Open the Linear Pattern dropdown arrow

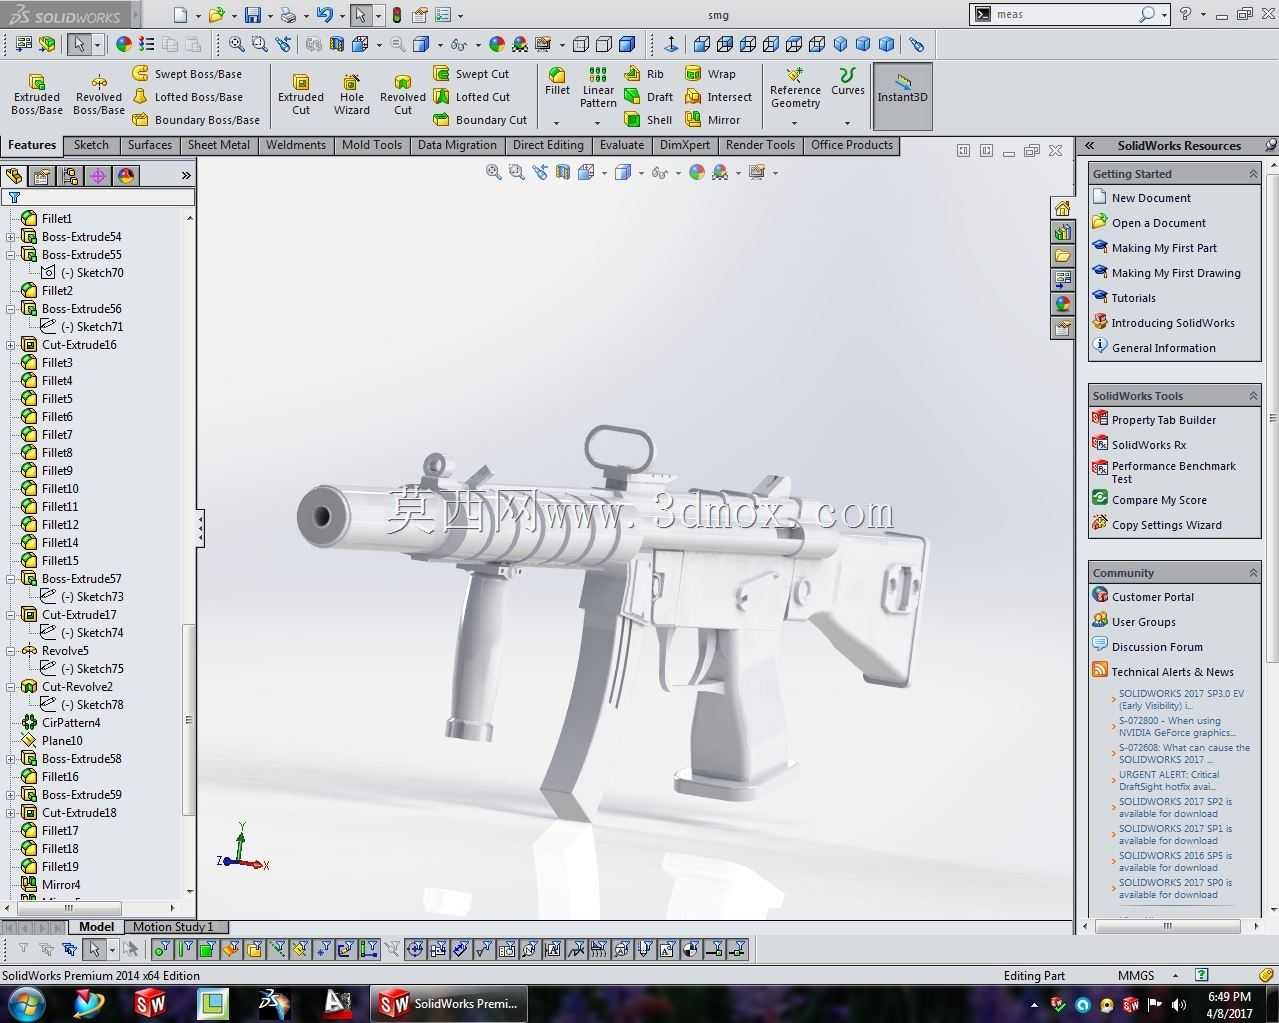pos(597,123)
